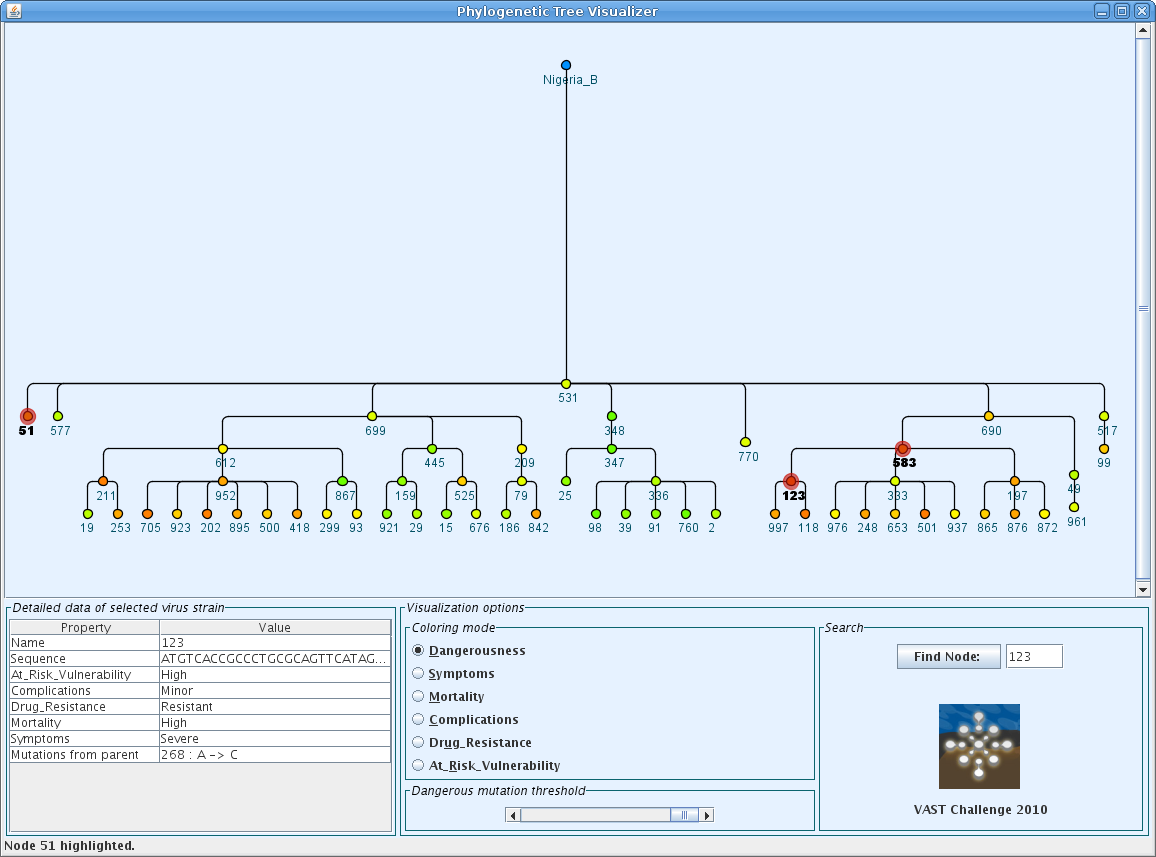
Task: Select leaf node 501
Action: point(925,514)
